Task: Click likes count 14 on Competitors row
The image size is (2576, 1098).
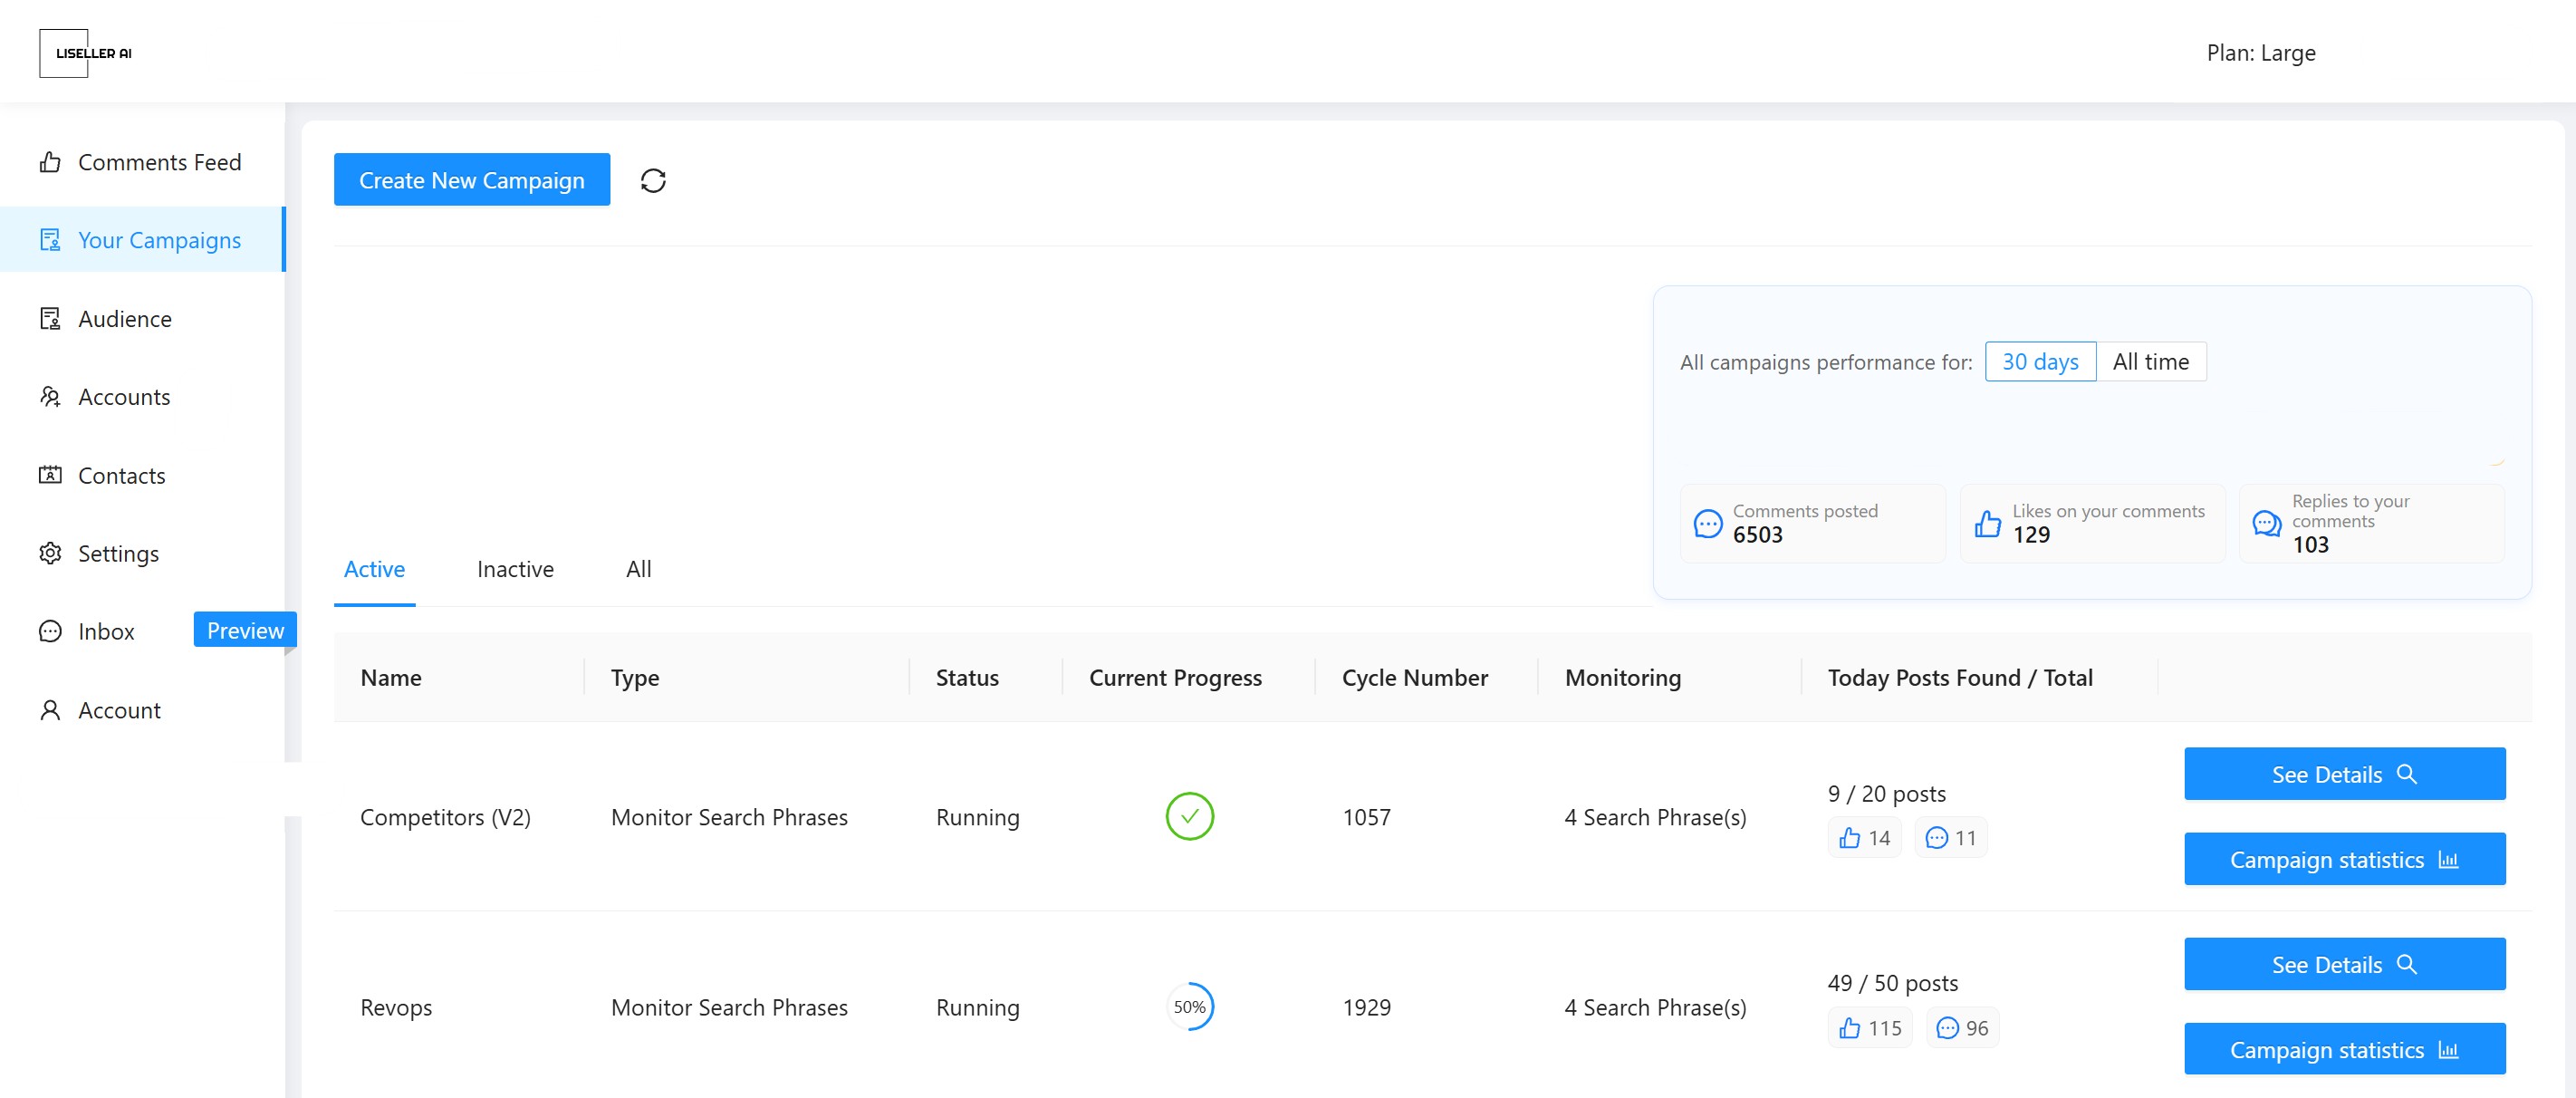Action: 1865,838
